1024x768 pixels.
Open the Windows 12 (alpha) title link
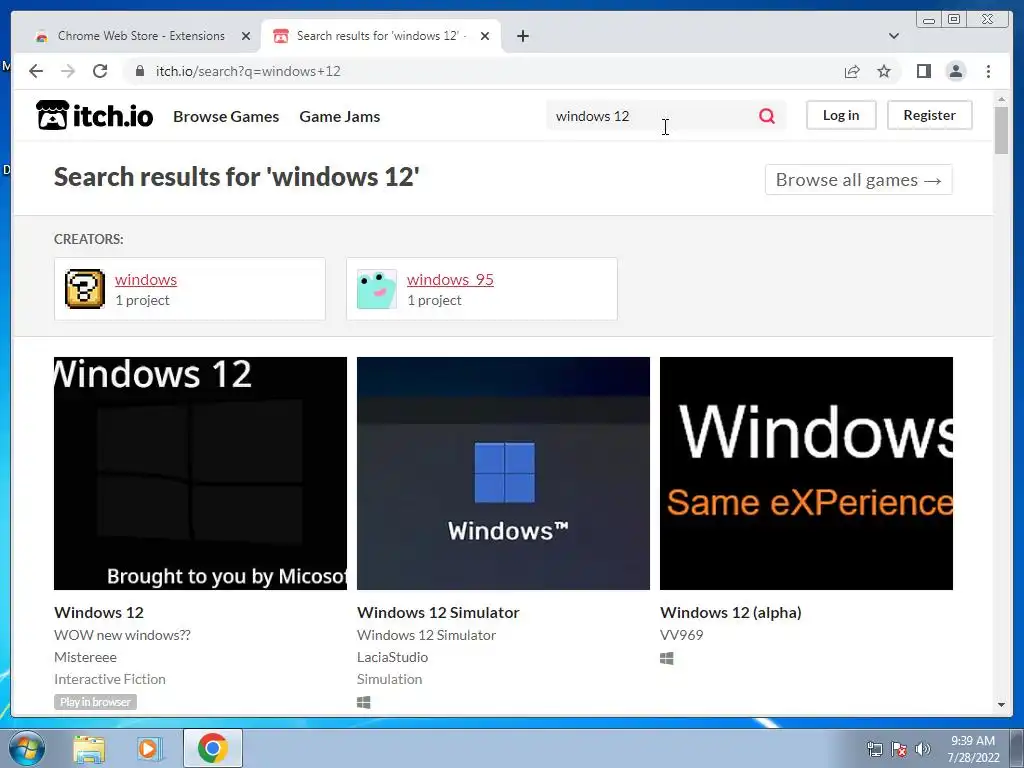(x=730, y=613)
